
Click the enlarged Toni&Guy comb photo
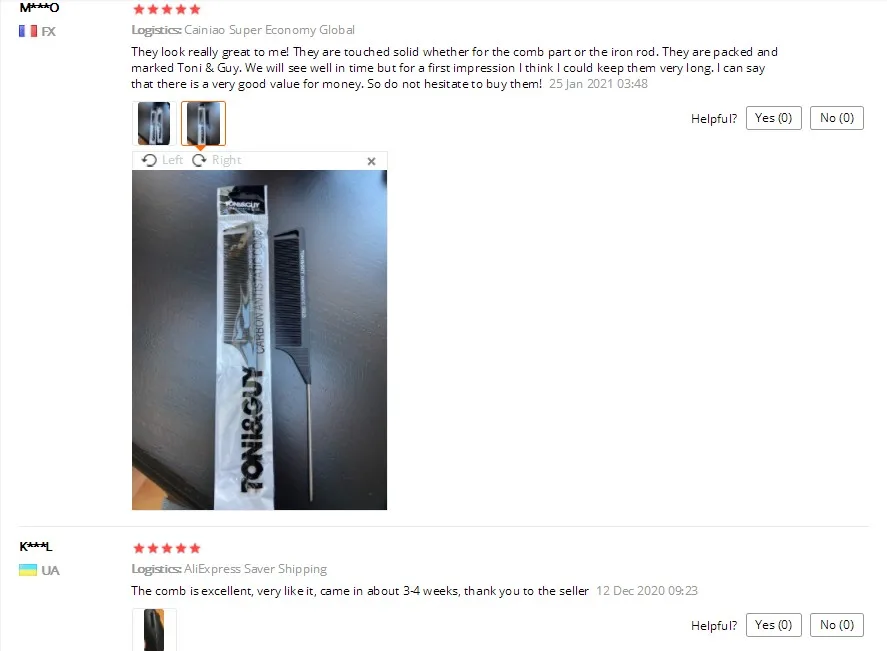tap(259, 340)
